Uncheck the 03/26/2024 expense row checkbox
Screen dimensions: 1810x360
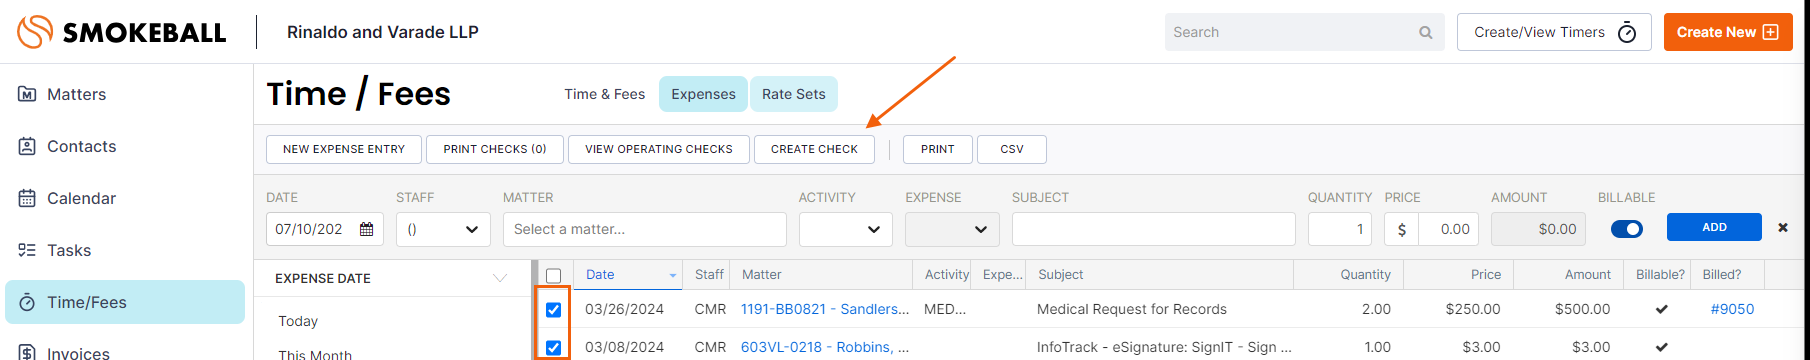pyautogui.click(x=553, y=309)
